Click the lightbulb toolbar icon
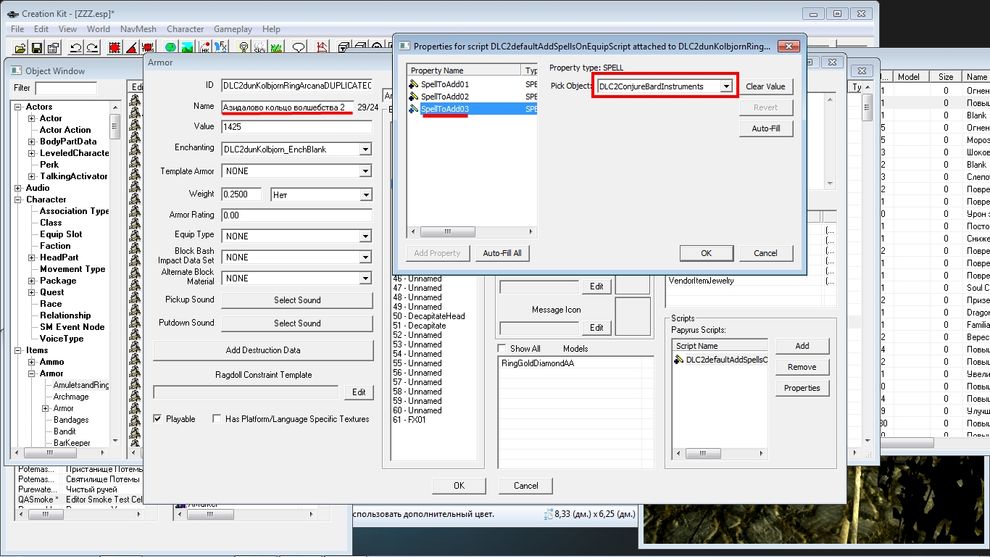The height and width of the screenshot is (557, 990). click(243, 48)
